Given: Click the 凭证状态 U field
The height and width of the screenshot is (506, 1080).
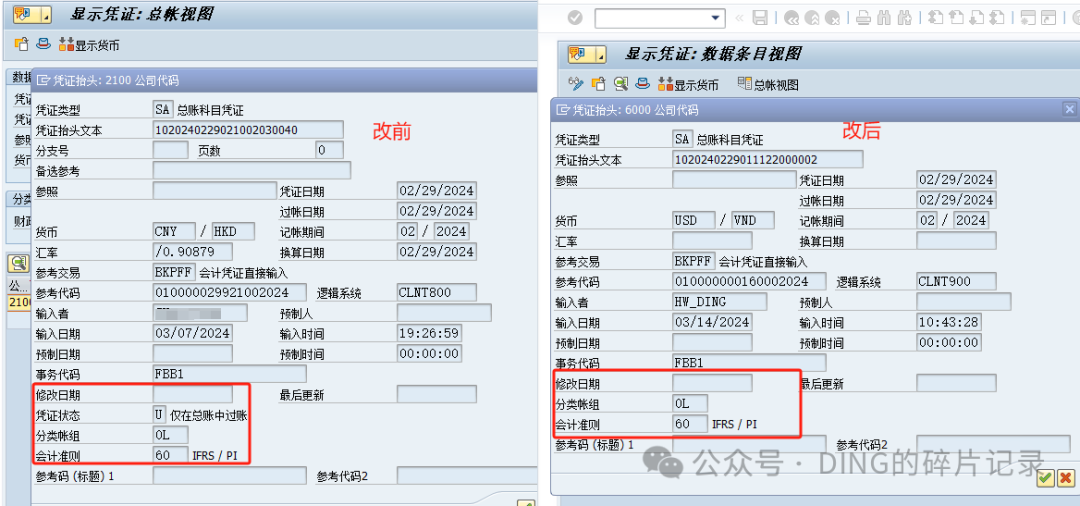Looking at the screenshot, I should [x=160, y=415].
